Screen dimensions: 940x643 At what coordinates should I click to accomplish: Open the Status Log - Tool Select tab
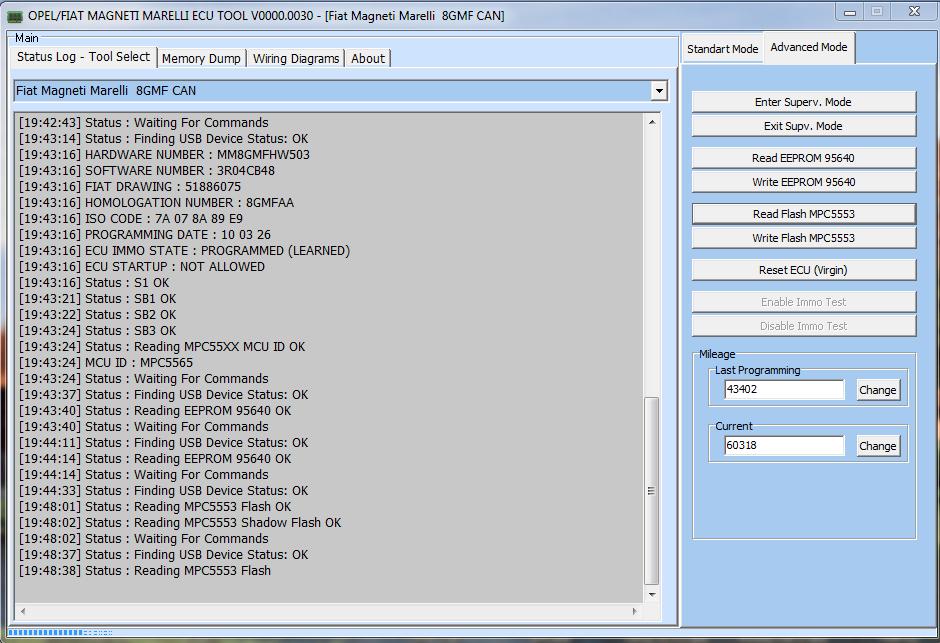click(x=83, y=57)
